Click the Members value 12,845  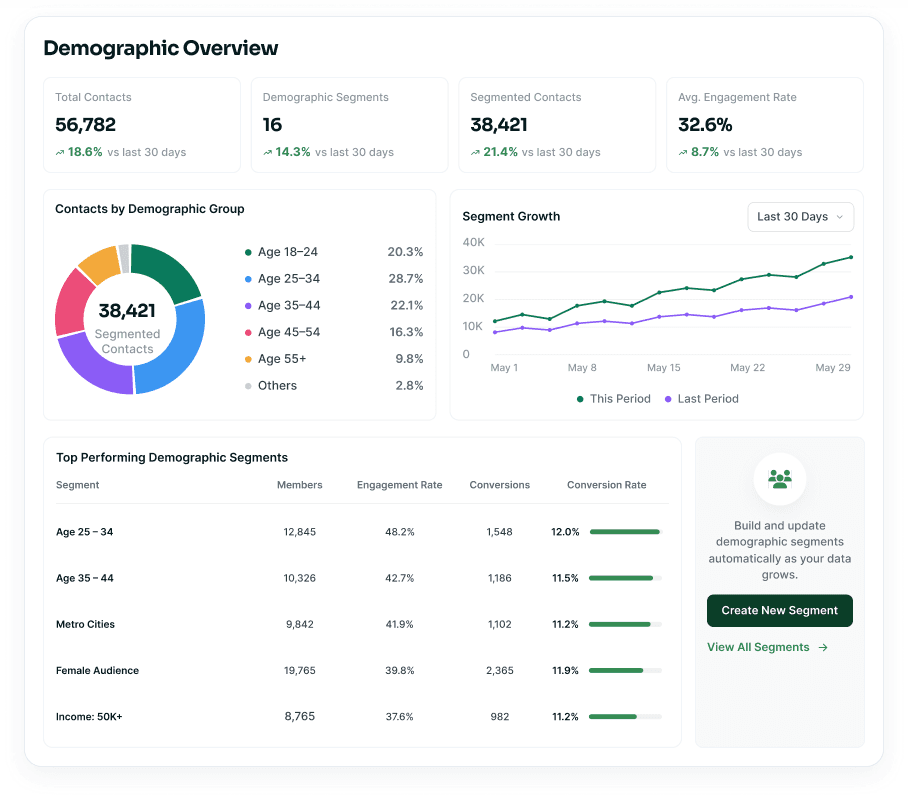point(299,532)
